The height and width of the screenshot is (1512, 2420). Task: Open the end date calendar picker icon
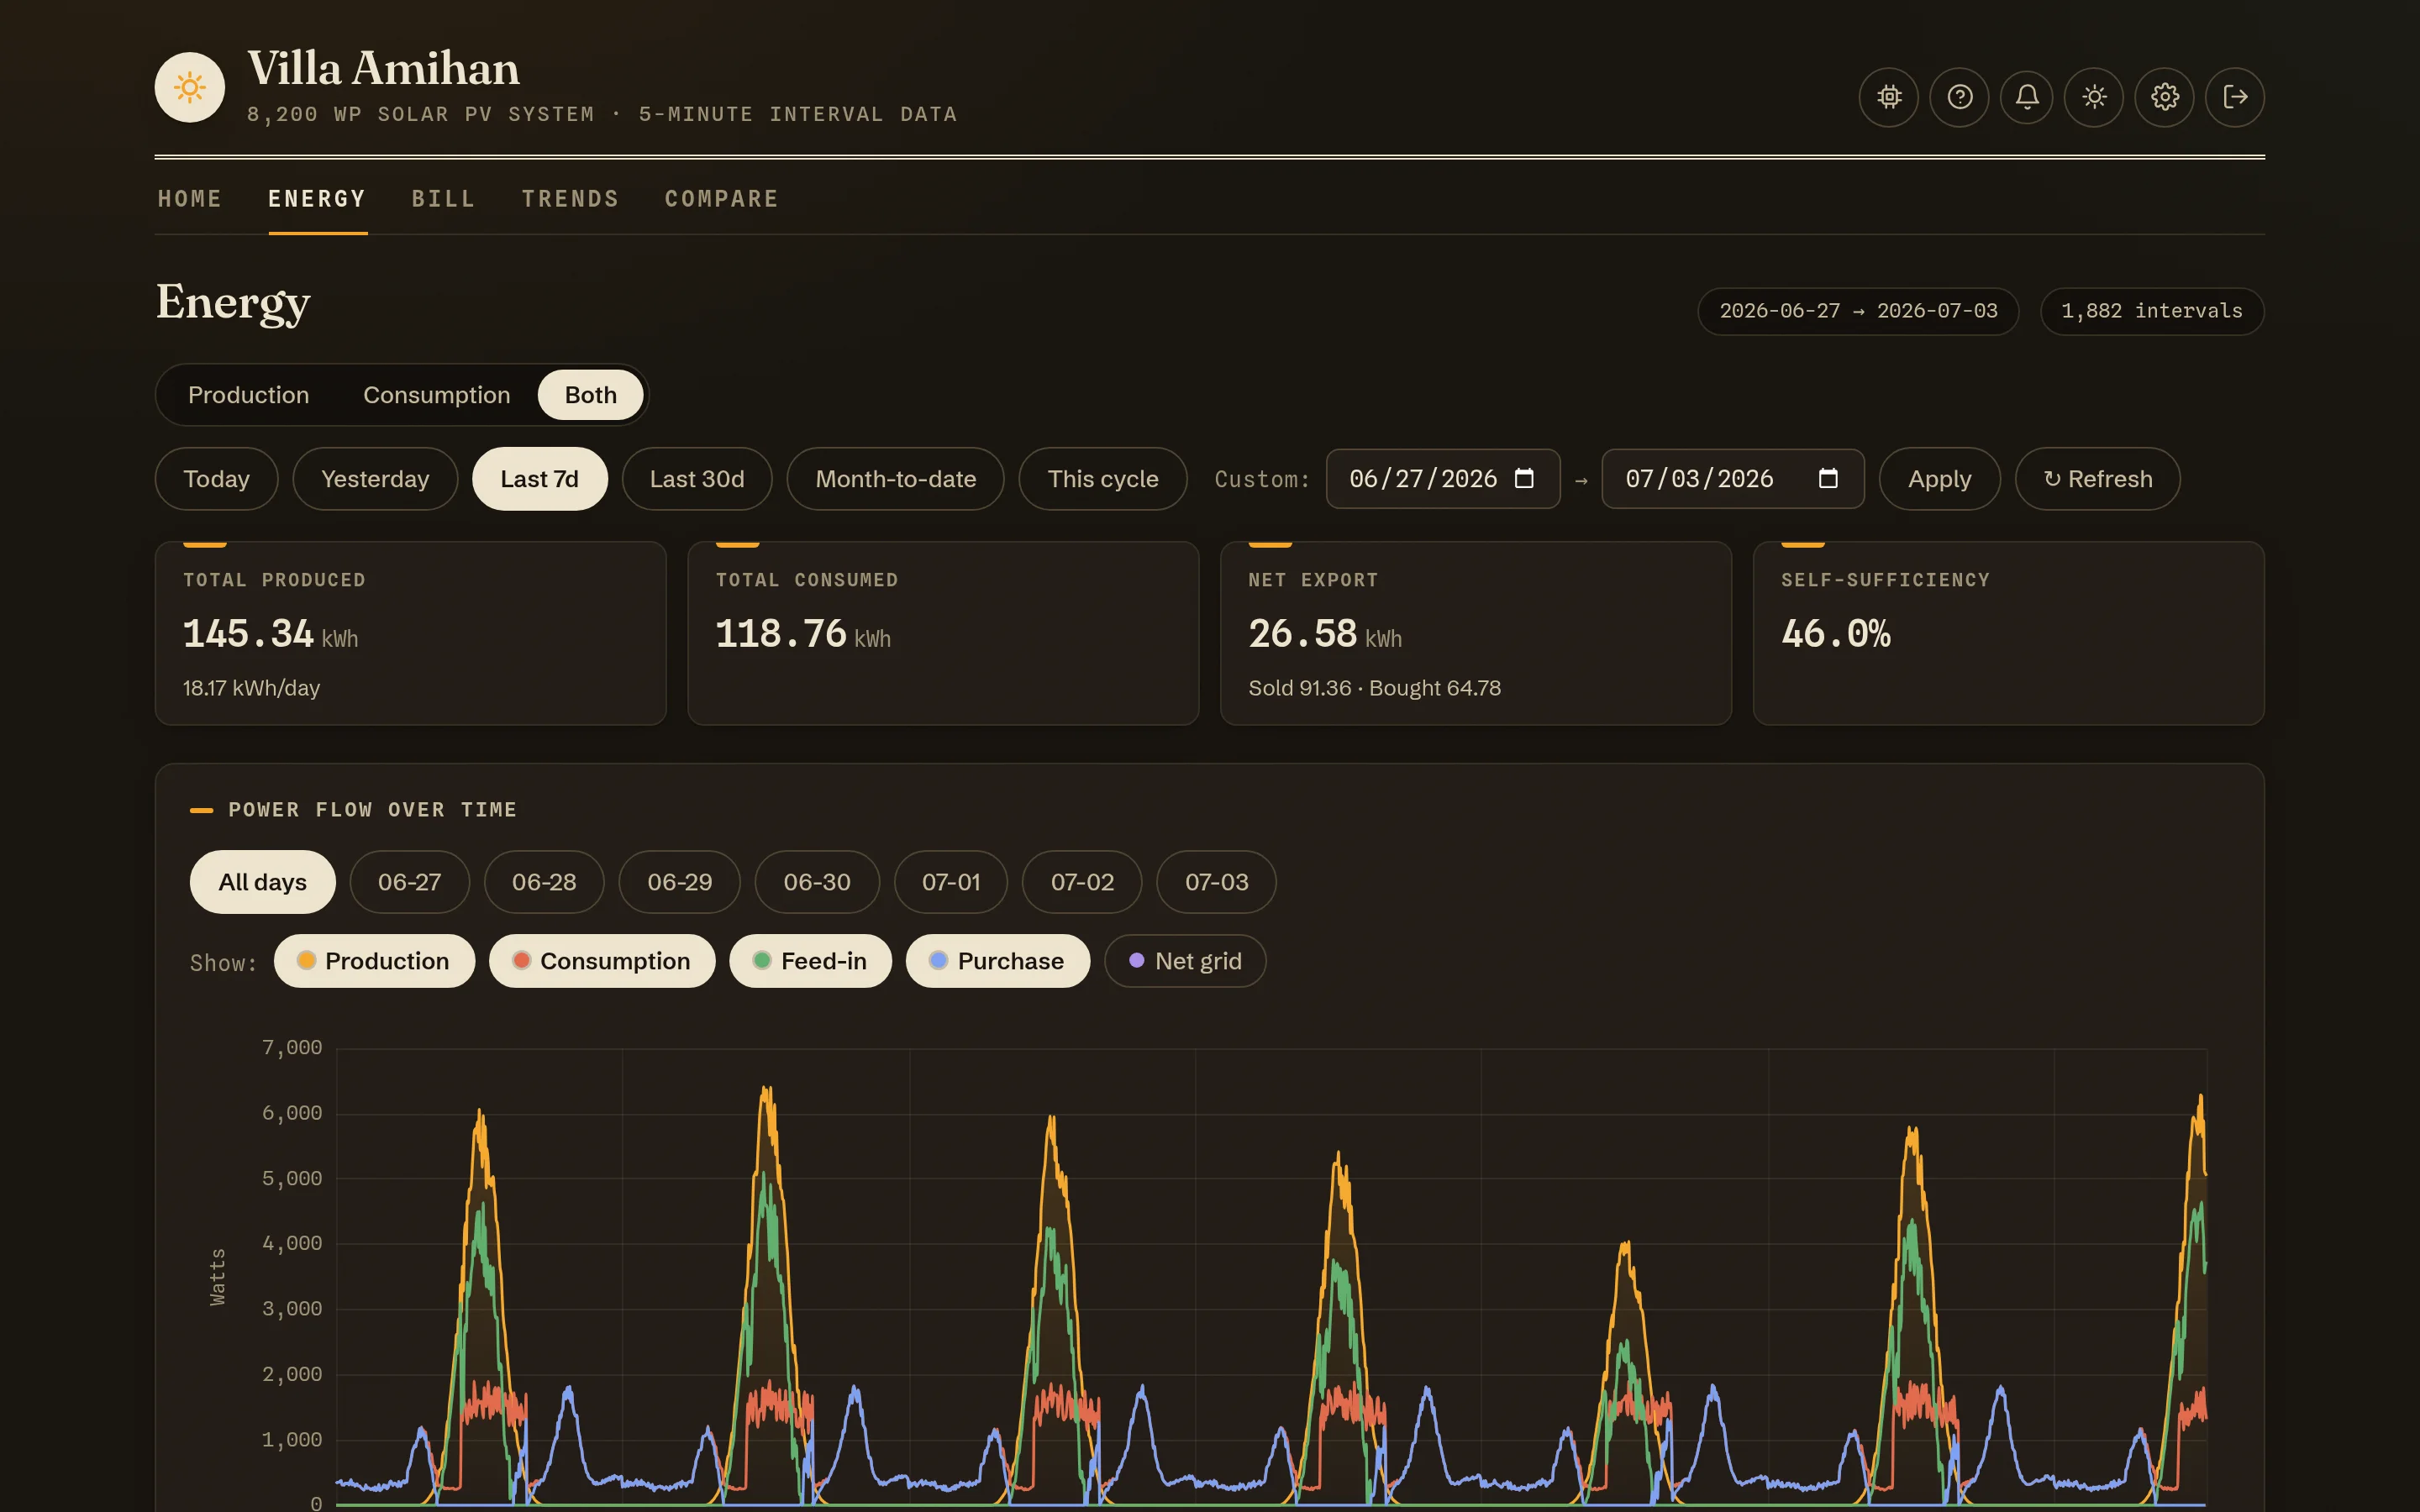tap(1828, 479)
